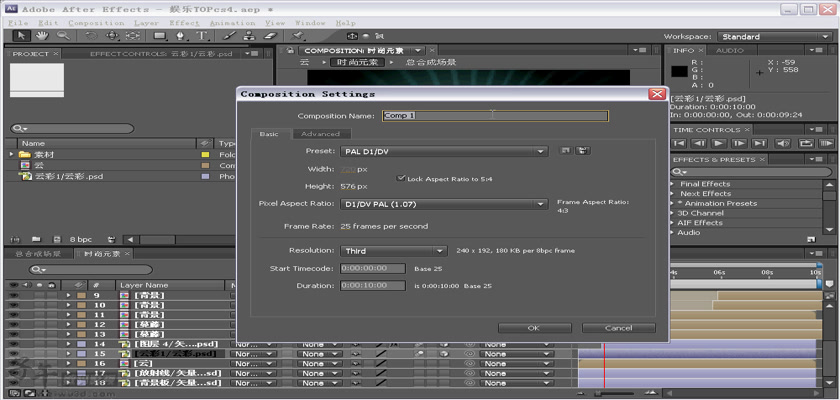Screen dimensions: 840x400
Task: Click OK in Composition Settings
Action: pyautogui.click(x=534, y=328)
